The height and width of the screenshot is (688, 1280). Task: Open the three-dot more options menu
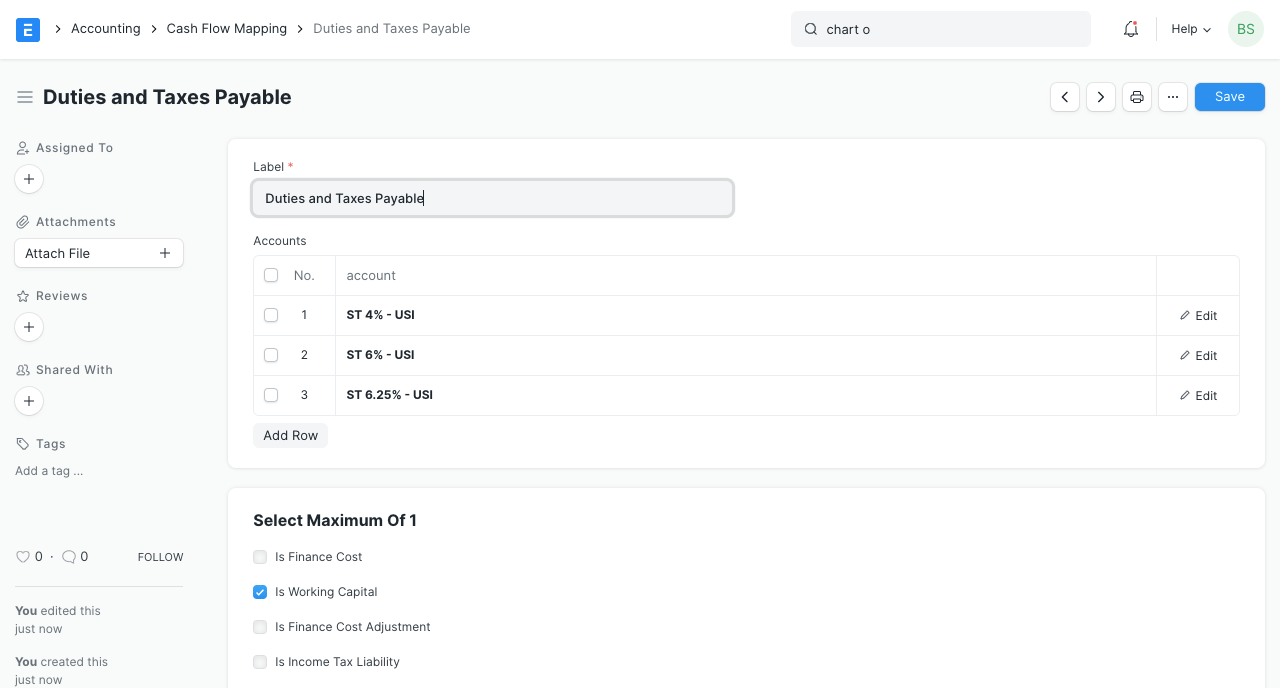1173,97
